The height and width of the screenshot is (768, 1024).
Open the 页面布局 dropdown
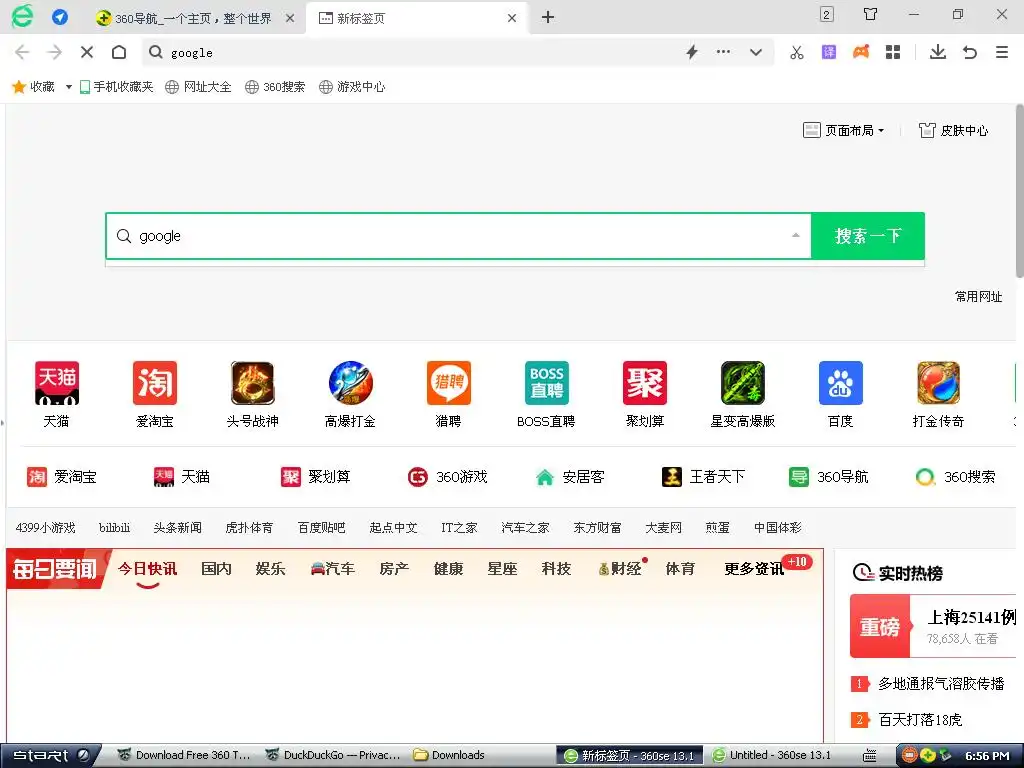[844, 131]
